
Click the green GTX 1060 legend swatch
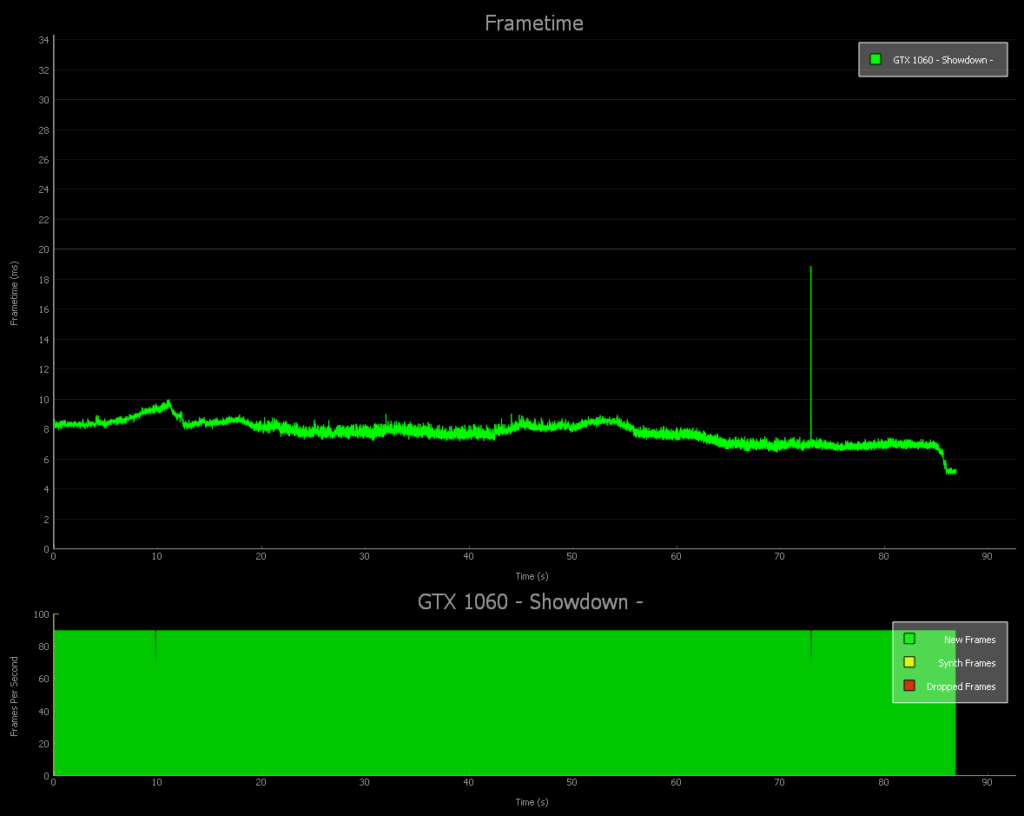[875, 60]
